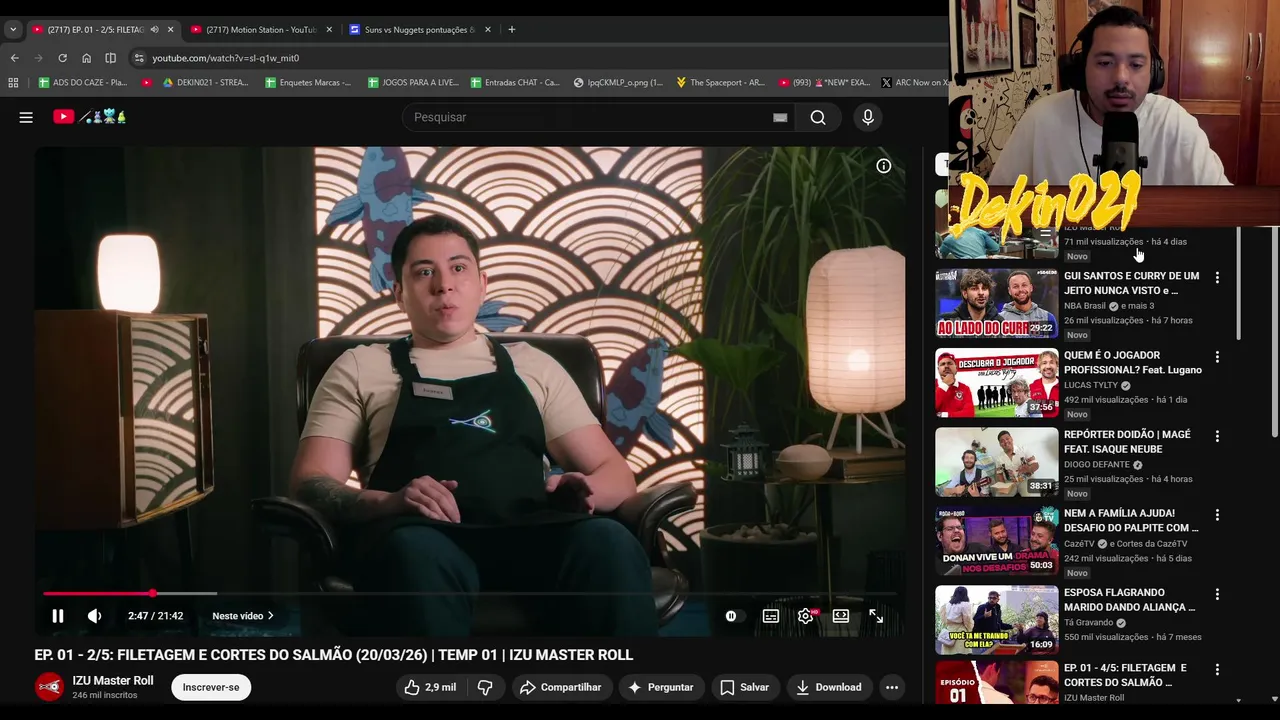Mute the playing tab's speaker icon
The width and height of the screenshot is (1280, 720).
(154, 30)
